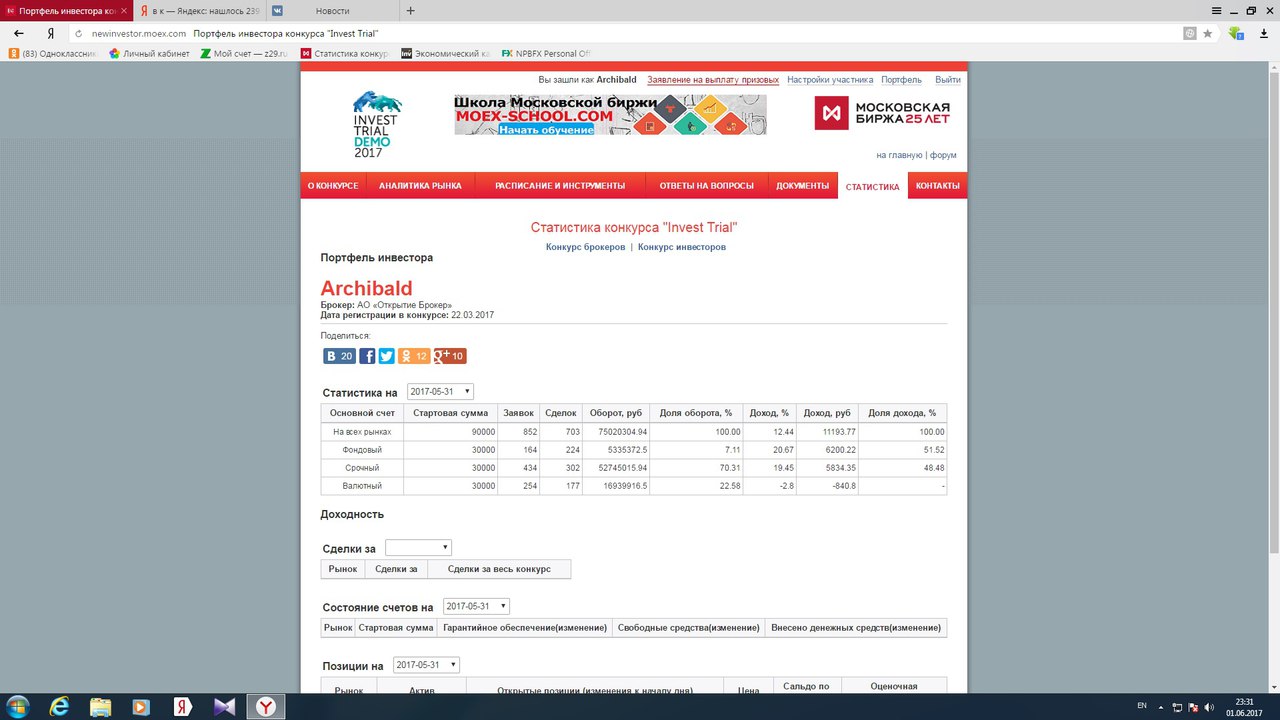This screenshot has width=1280, height=720.
Task: Open the форум link
Action: click(943, 155)
